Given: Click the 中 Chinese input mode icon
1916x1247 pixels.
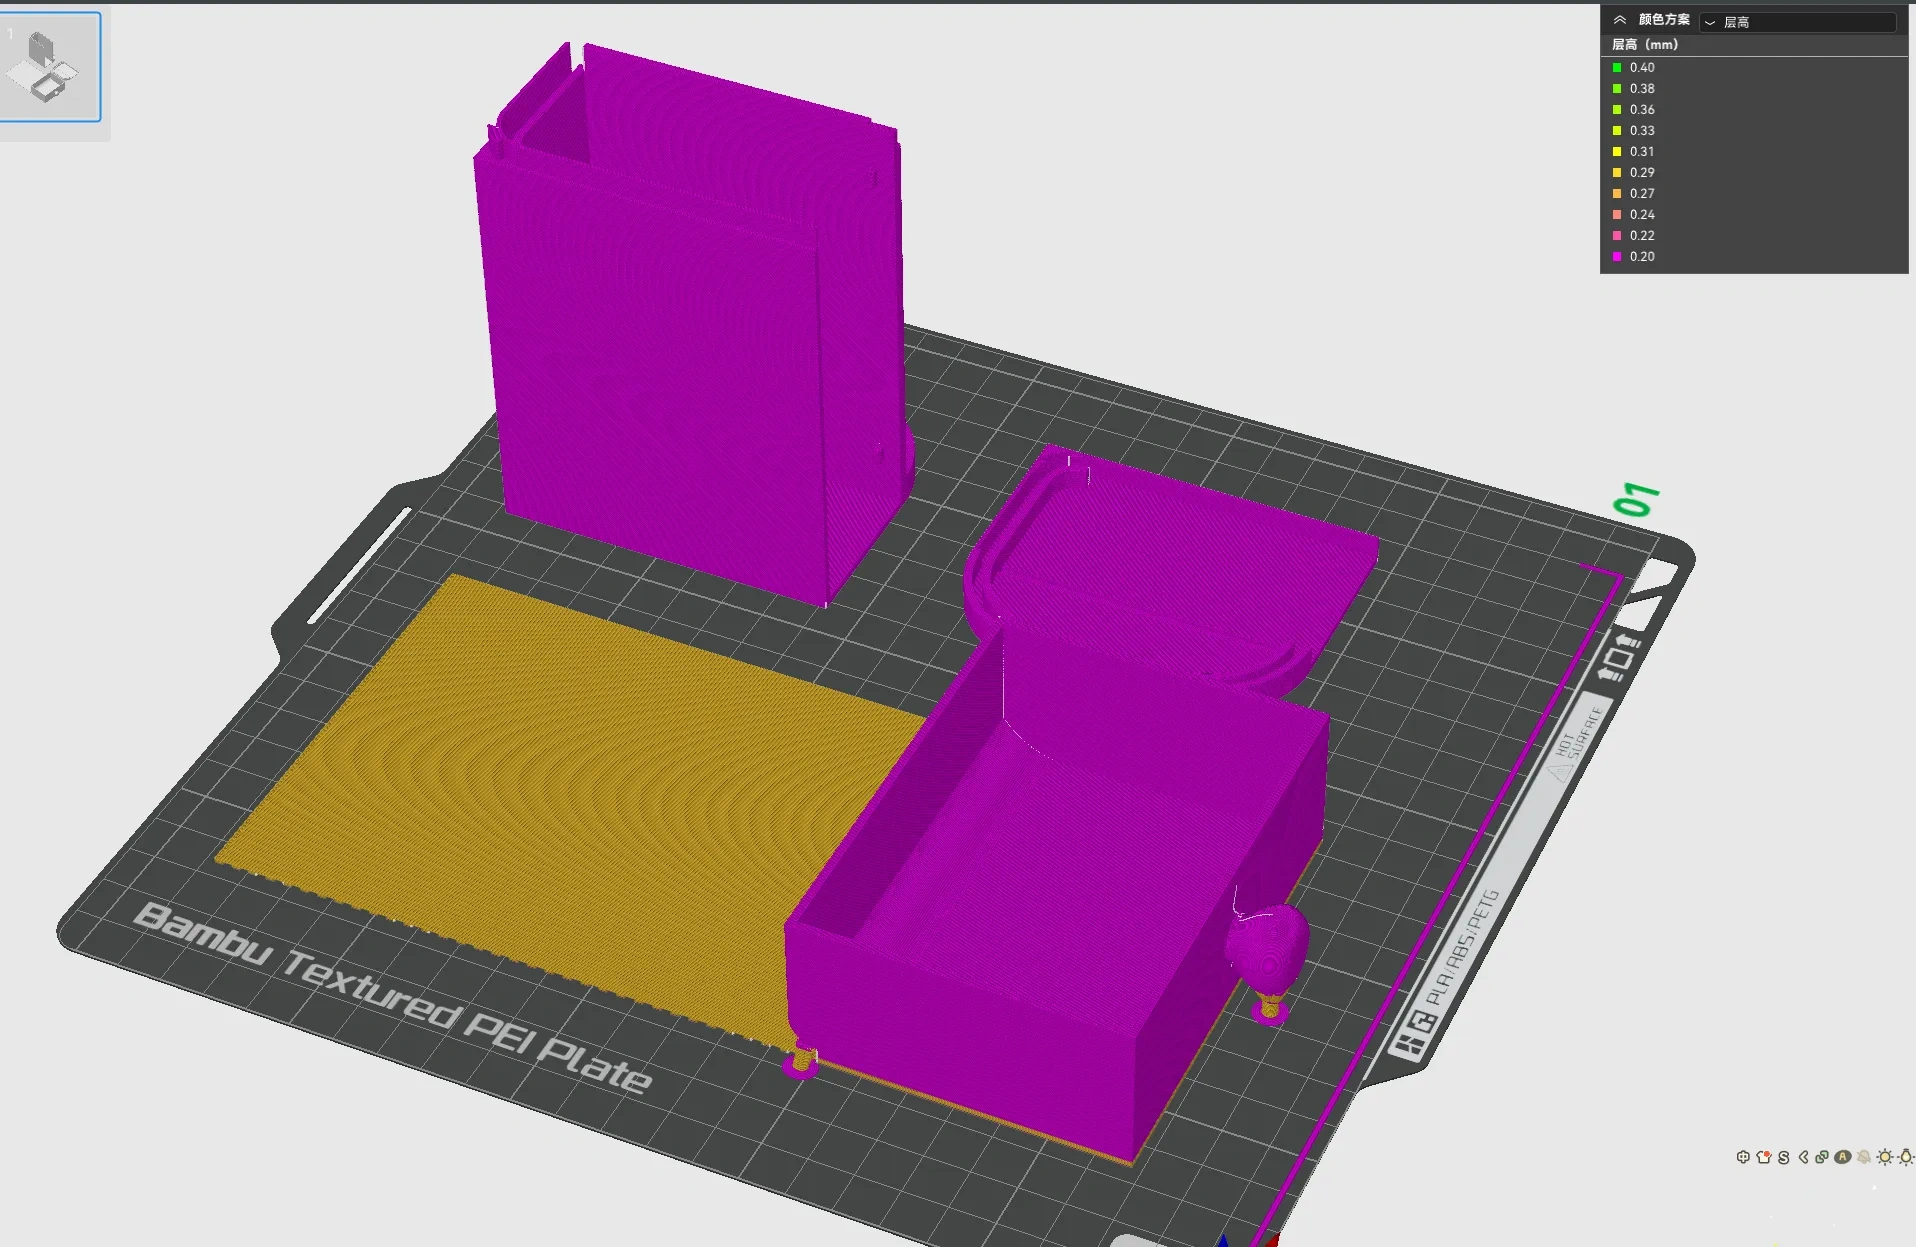Looking at the screenshot, I should point(1743,1157).
